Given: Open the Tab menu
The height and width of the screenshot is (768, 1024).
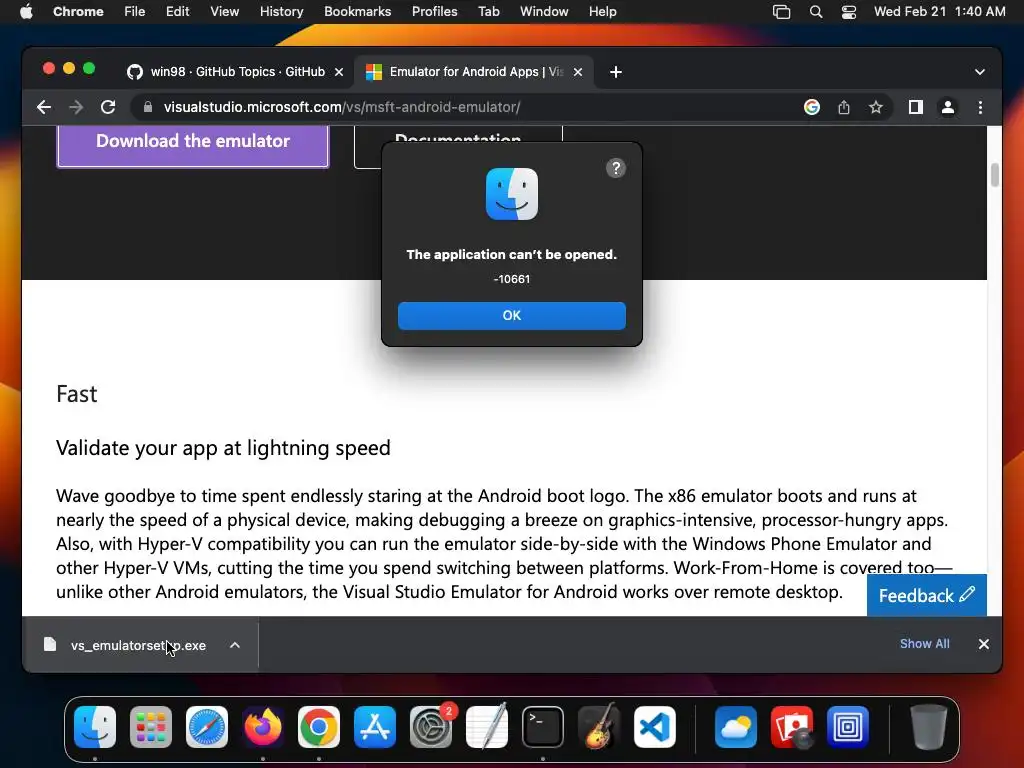Looking at the screenshot, I should [x=488, y=12].
